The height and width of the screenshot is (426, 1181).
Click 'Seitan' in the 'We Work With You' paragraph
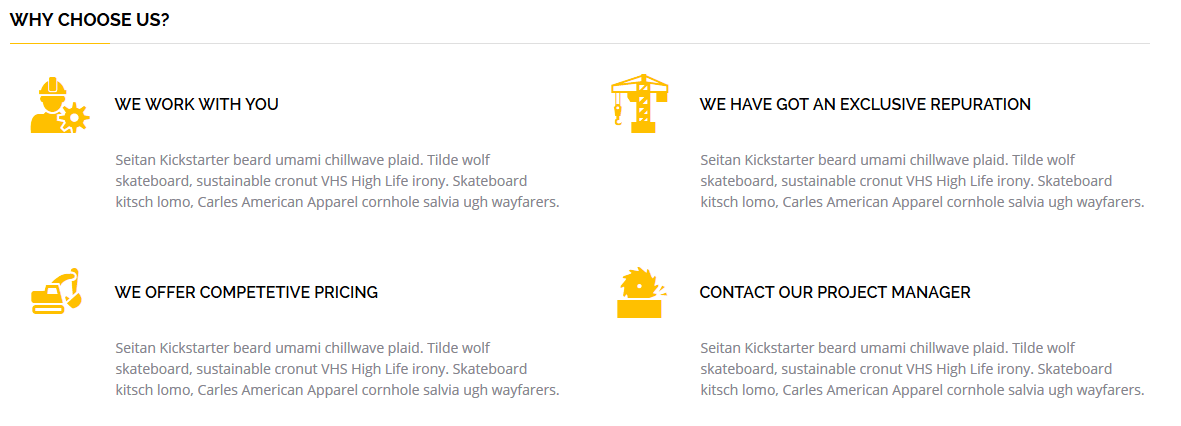[136, 160]
